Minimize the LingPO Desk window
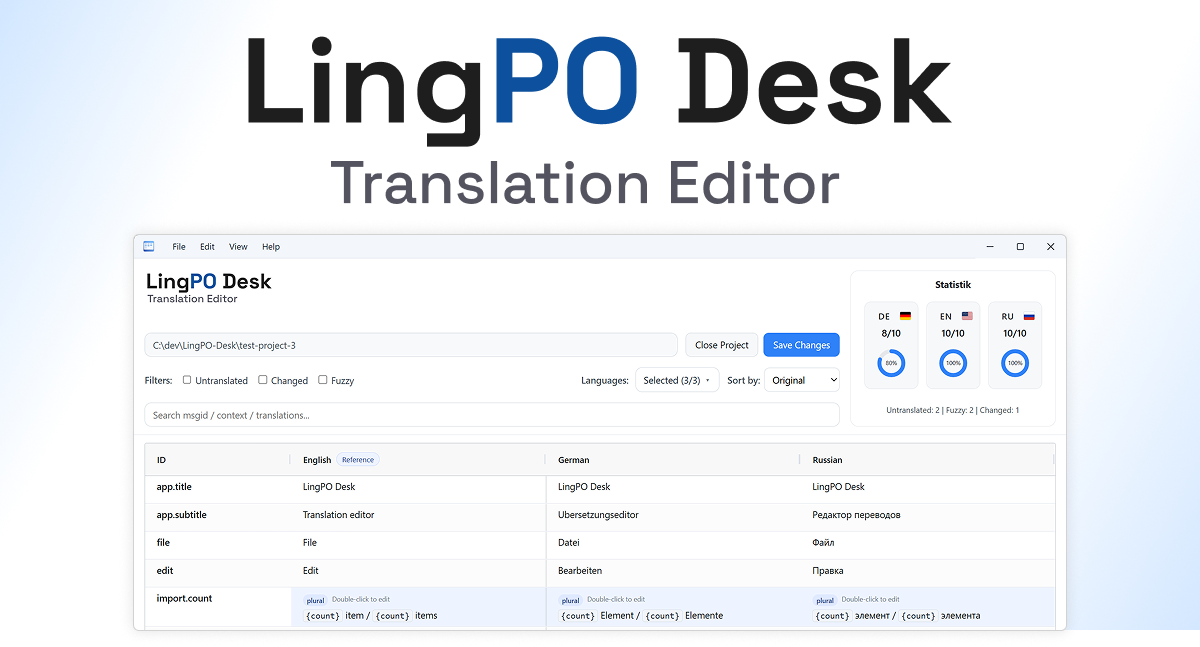Screen dimensions: 1200x647 (x=989, y=247)
